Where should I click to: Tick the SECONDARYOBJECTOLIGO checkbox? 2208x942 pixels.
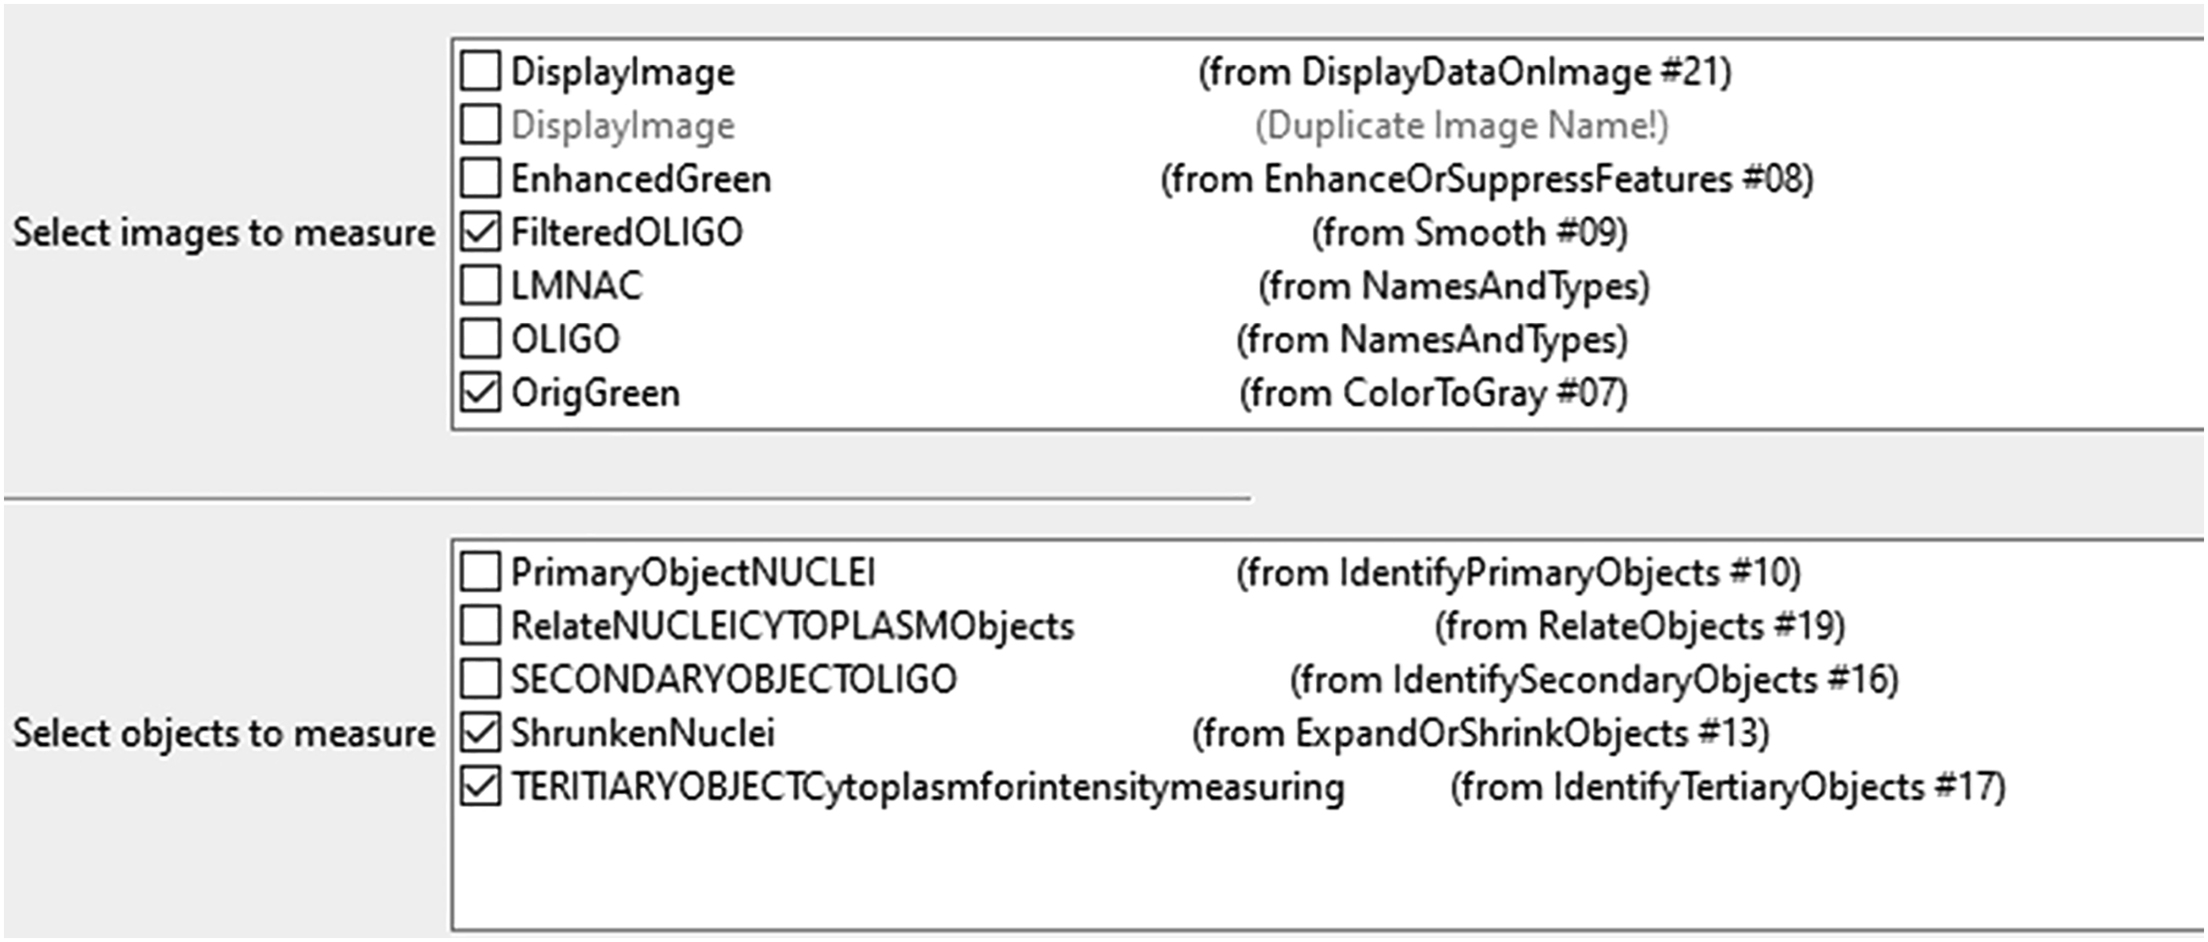coord(481,680)
